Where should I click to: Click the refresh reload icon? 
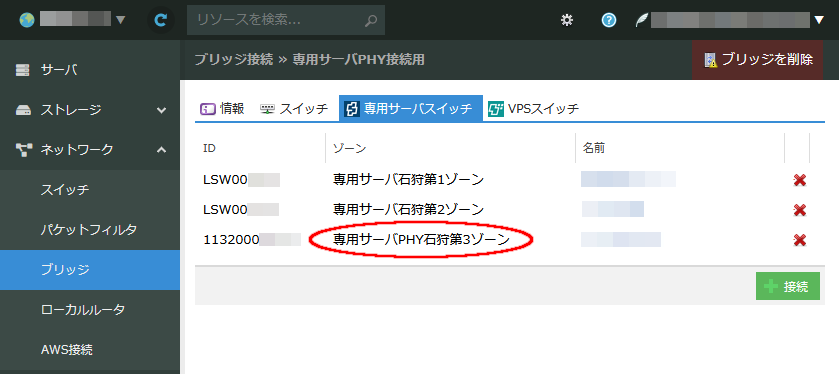point(161,20)
